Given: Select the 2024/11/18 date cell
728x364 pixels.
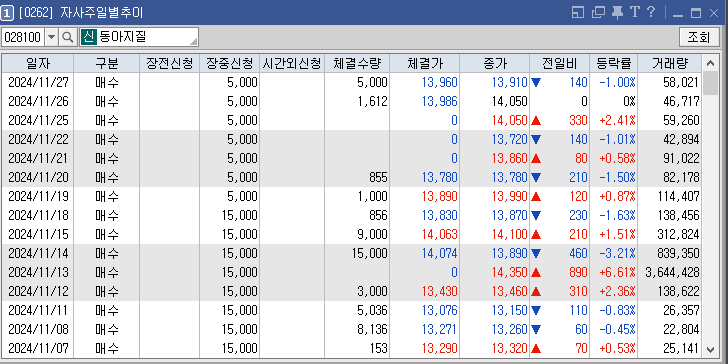Looking at the screenshot, I should [38, 215].
